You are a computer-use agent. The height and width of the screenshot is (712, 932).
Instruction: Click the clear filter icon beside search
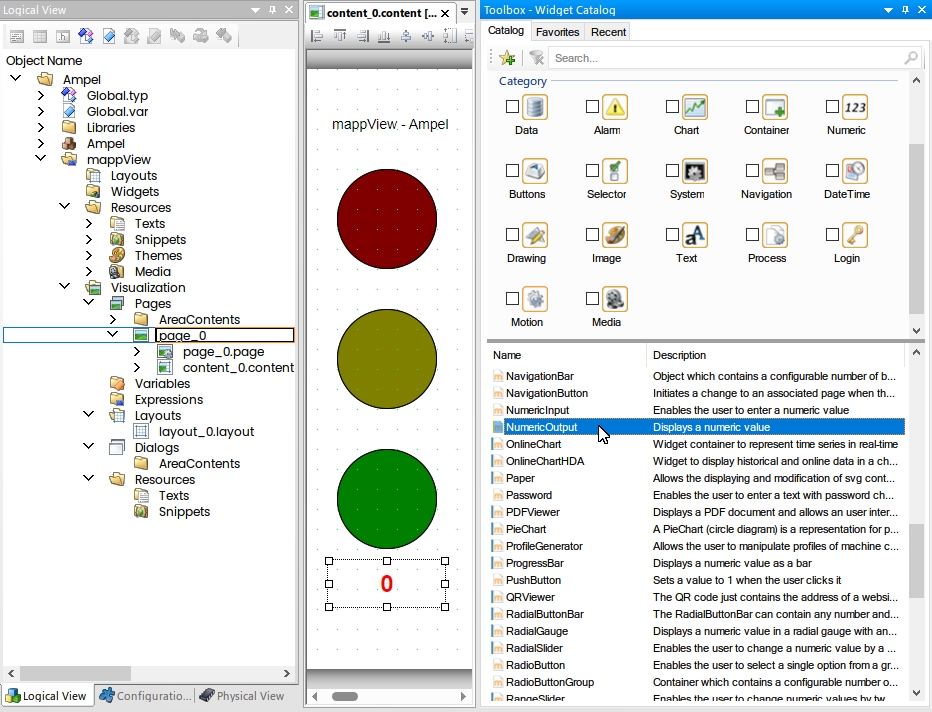click(536, 58)
